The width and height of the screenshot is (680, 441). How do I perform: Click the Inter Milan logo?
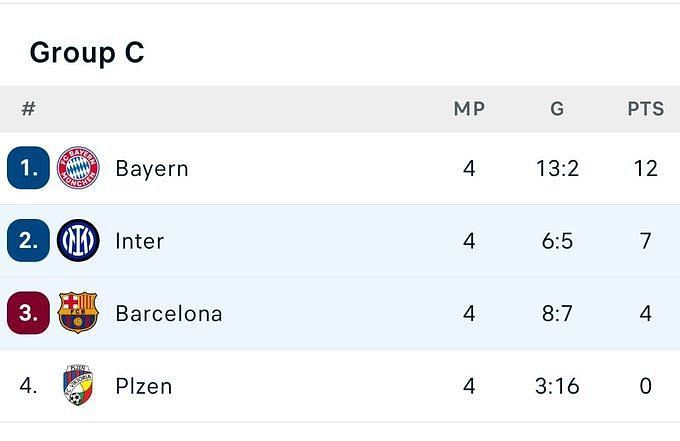click(78, 240)
